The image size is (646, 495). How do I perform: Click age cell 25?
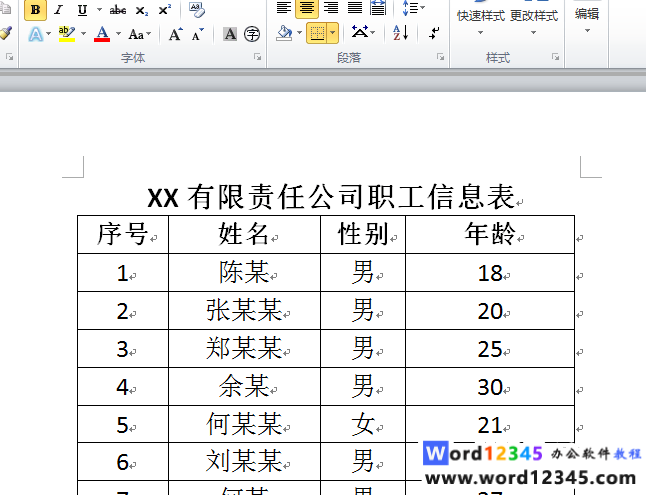click(490, 349)
